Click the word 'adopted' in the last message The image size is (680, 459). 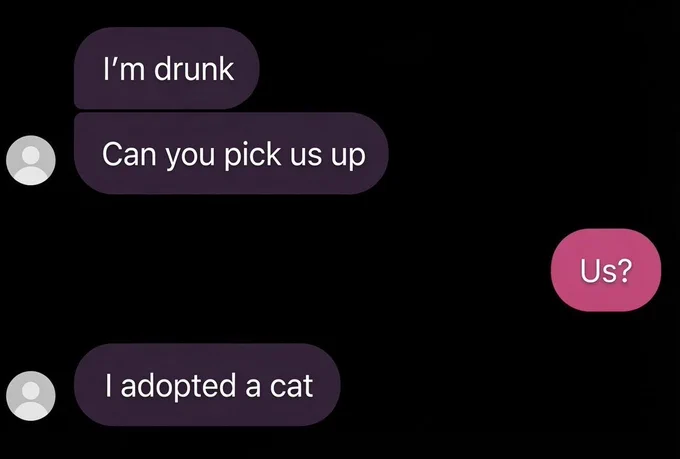(x=178, y=387)
